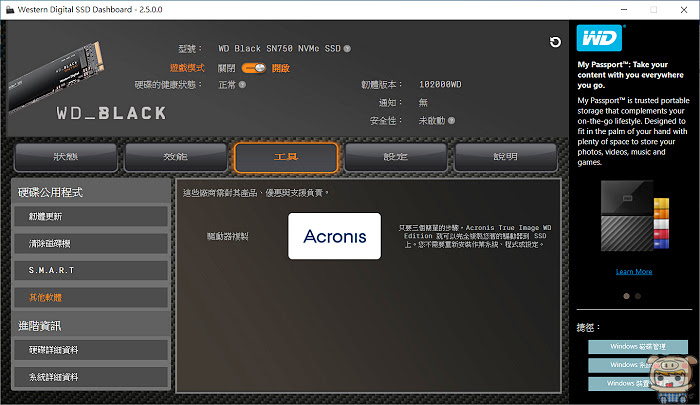Click the 進階資訊 section header
Image resolution: width=700 pixels, height=405 pixels.
pos(39,326)
